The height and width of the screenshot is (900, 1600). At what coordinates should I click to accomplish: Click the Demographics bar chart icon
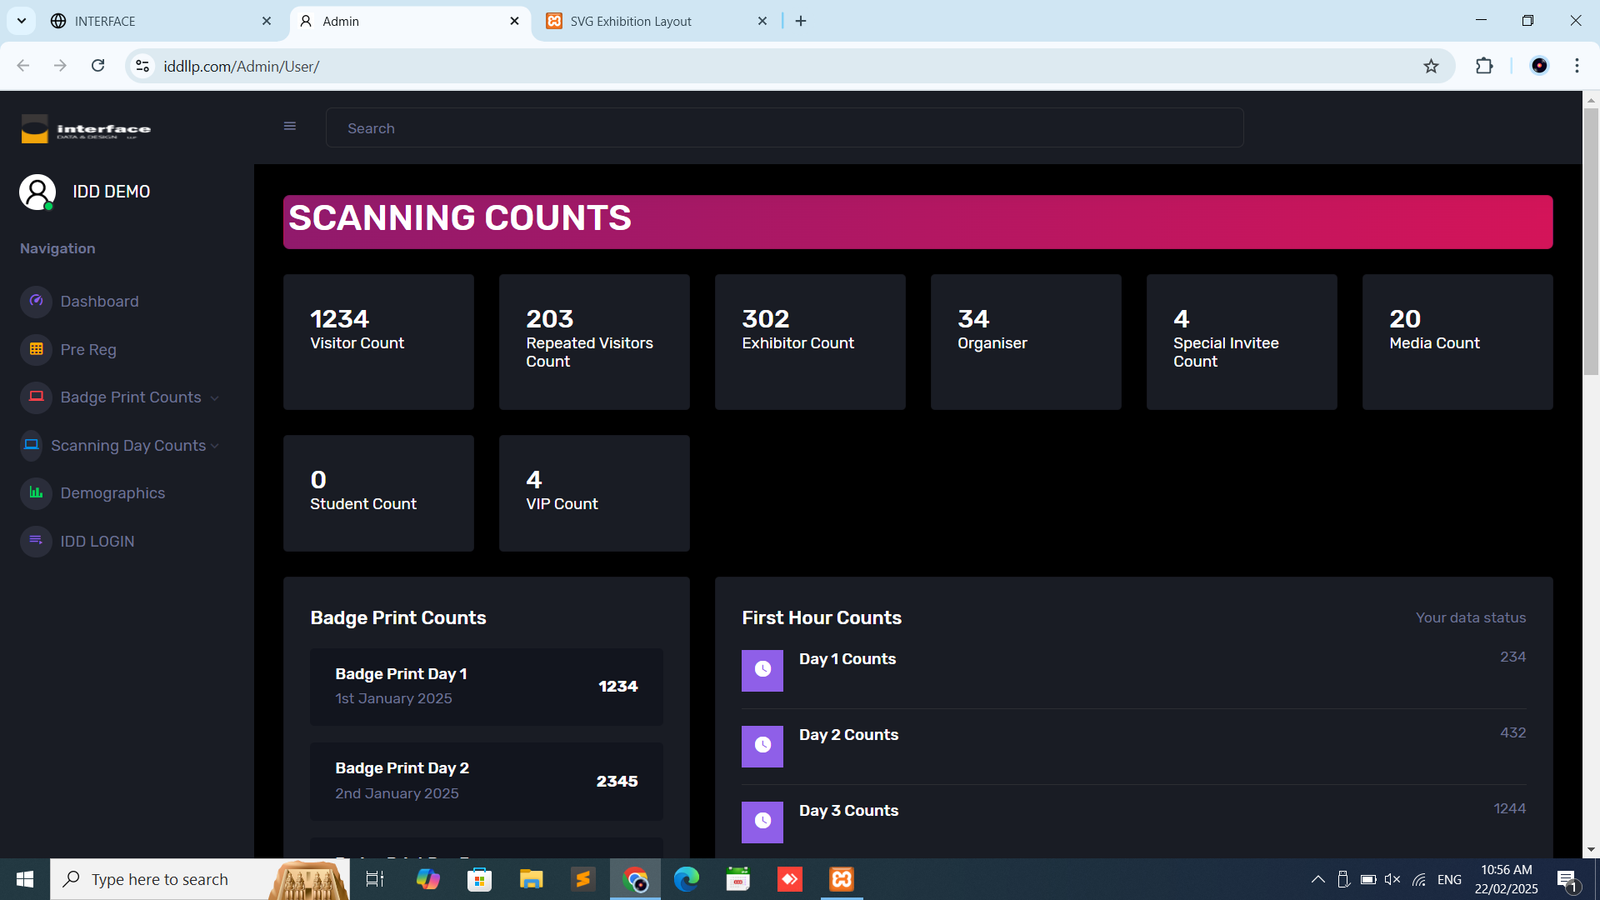(36, 493)
